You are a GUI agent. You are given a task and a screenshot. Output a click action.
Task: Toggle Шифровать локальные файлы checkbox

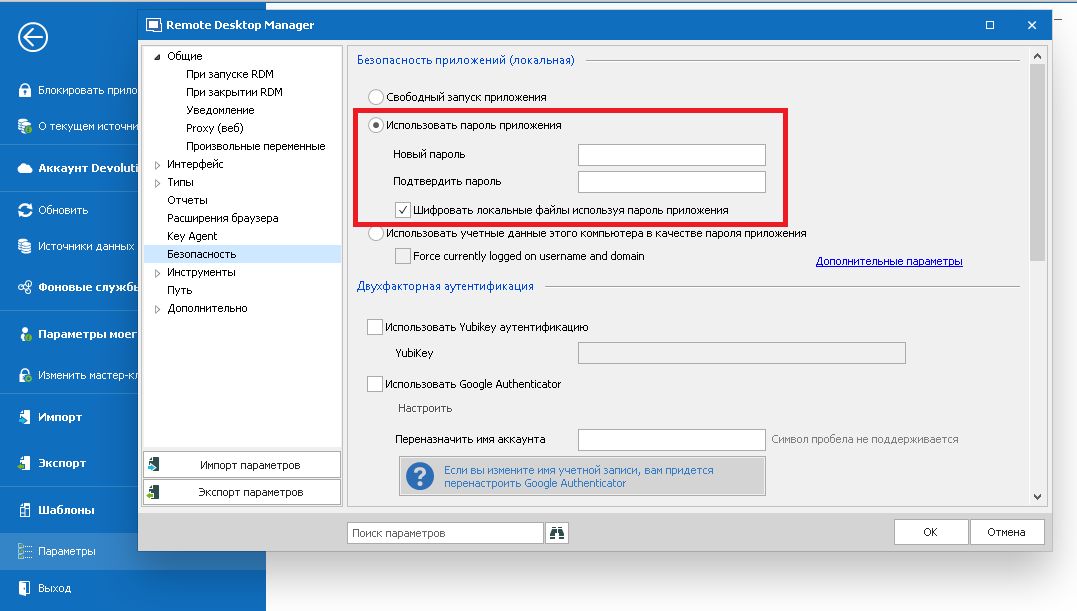[x=403, y=210]
